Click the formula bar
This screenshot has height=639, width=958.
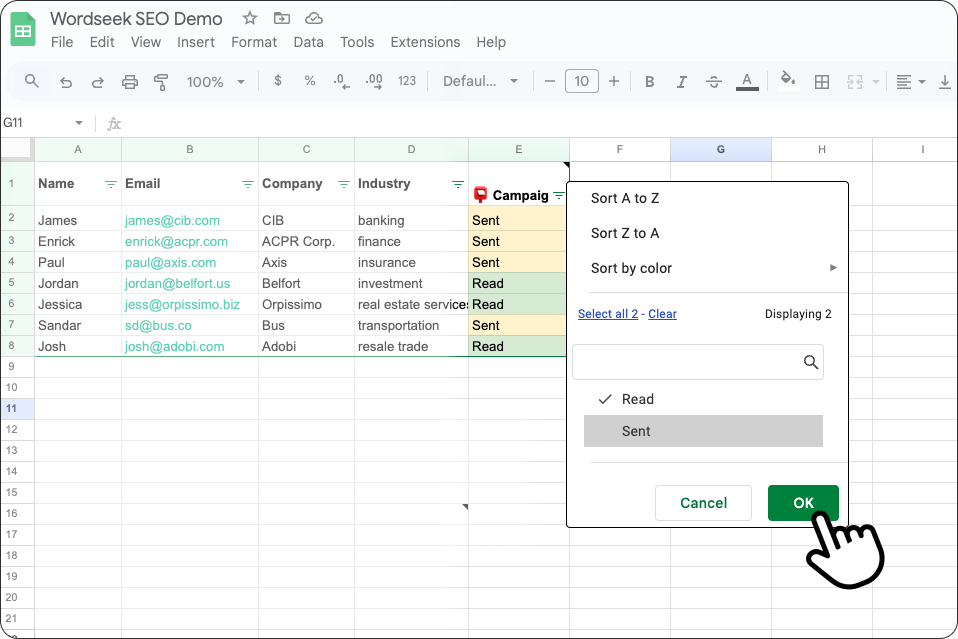tap(538, 123)
